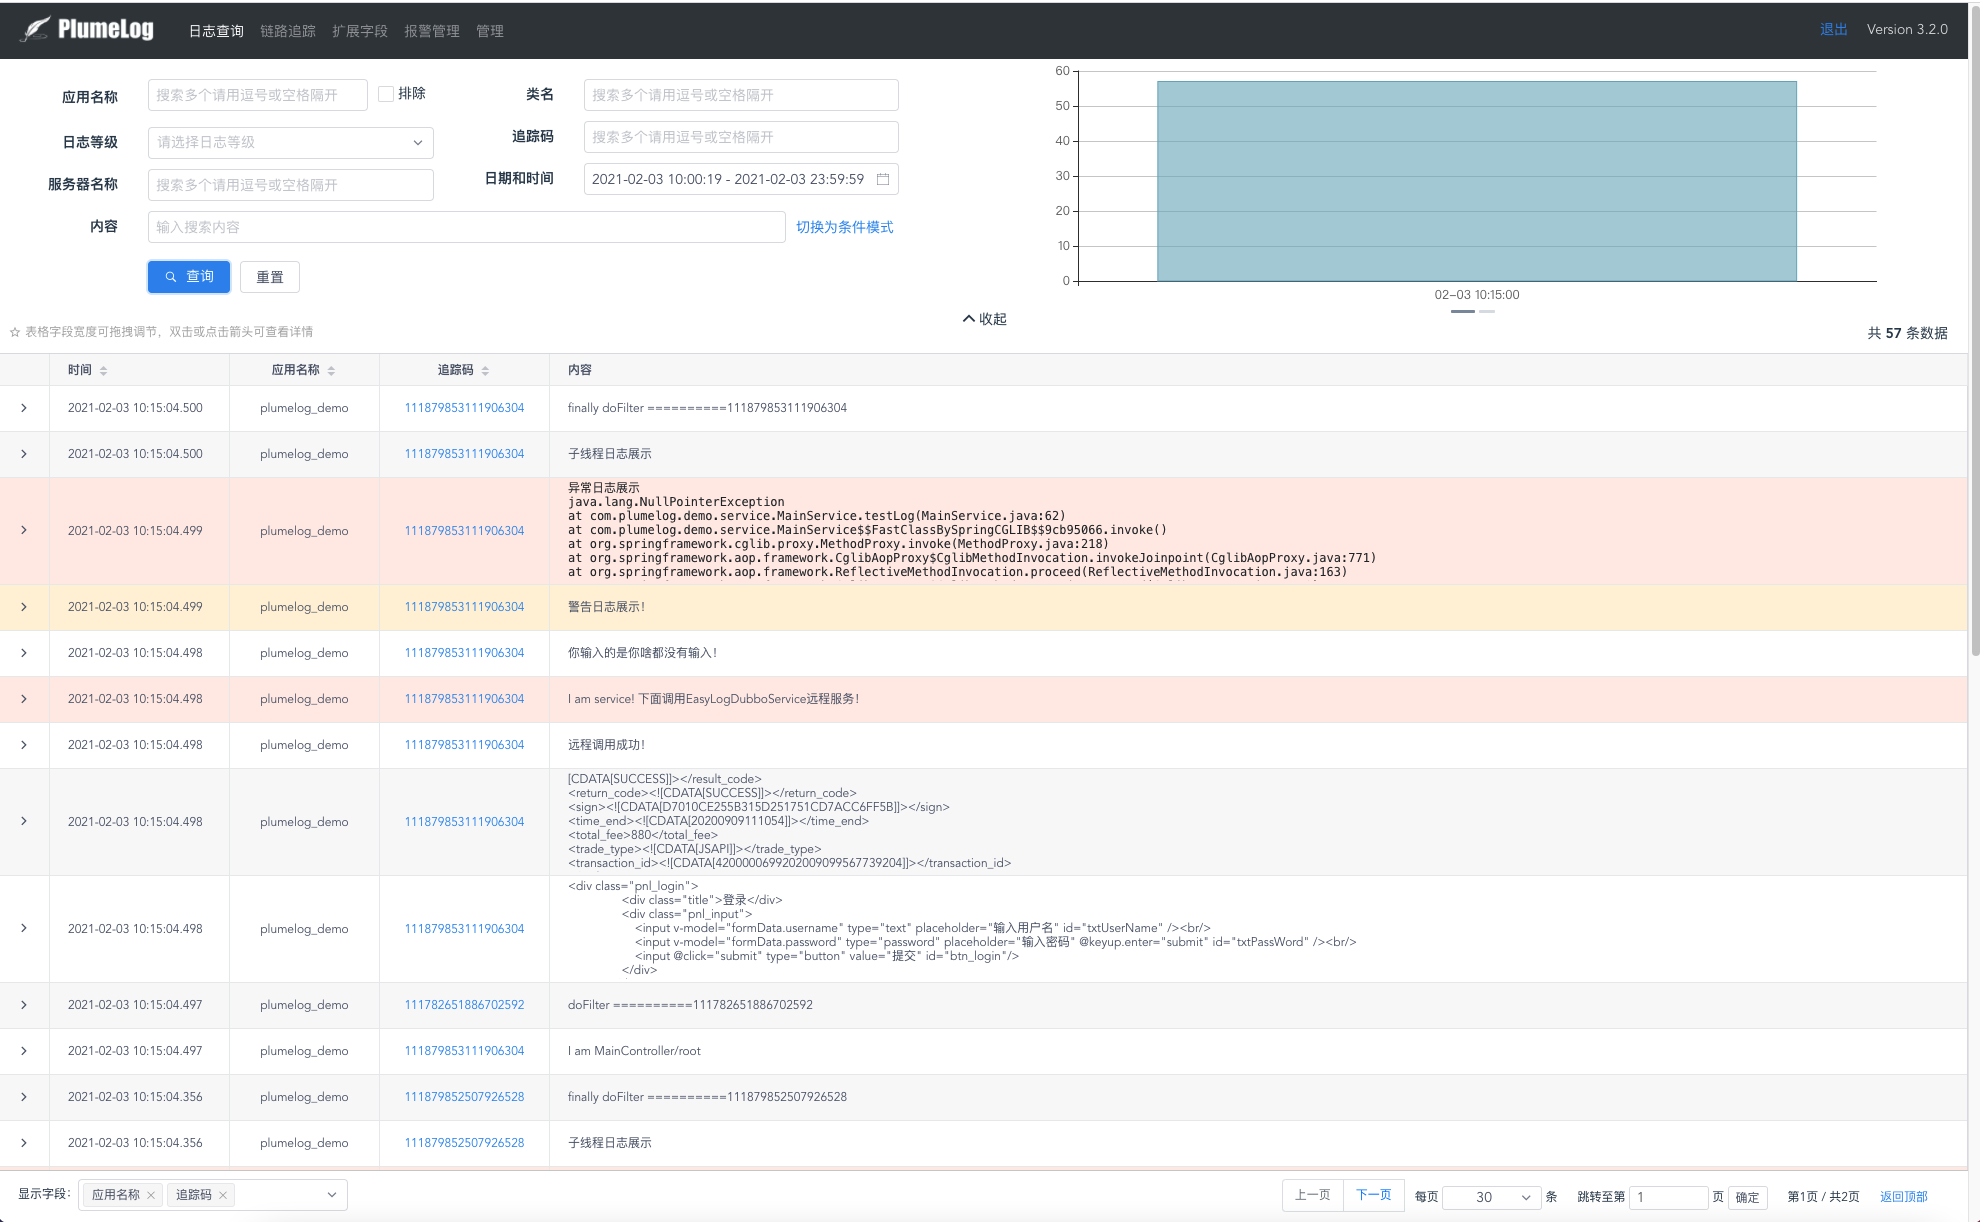Click the PlumeLog feather logo
Screen dimensions: 1980x1222
coord(36,29)
